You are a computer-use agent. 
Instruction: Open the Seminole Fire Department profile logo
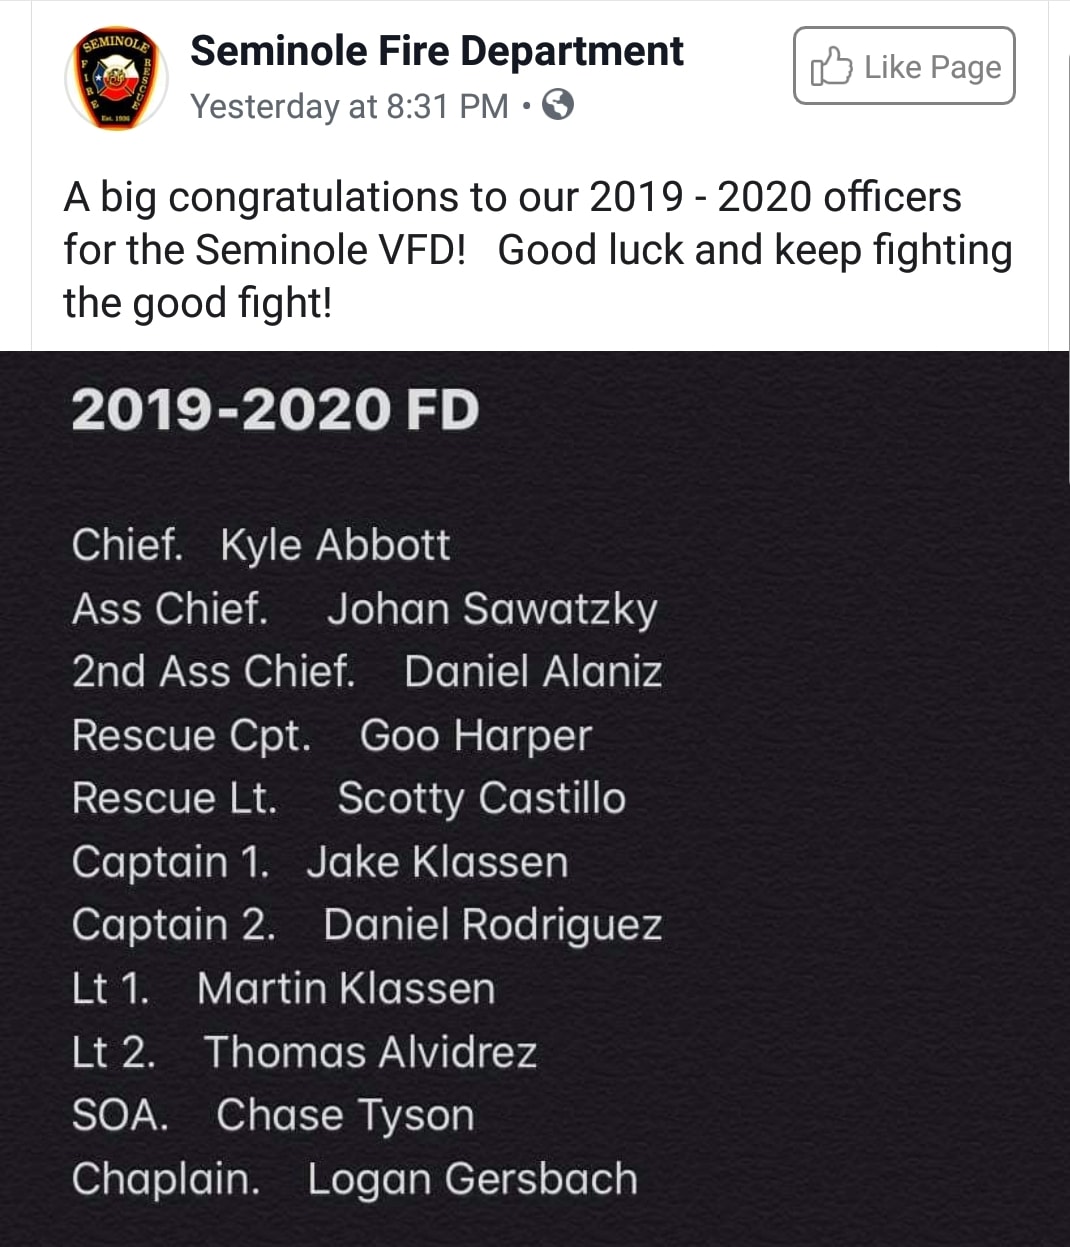(x=116, y=79)
